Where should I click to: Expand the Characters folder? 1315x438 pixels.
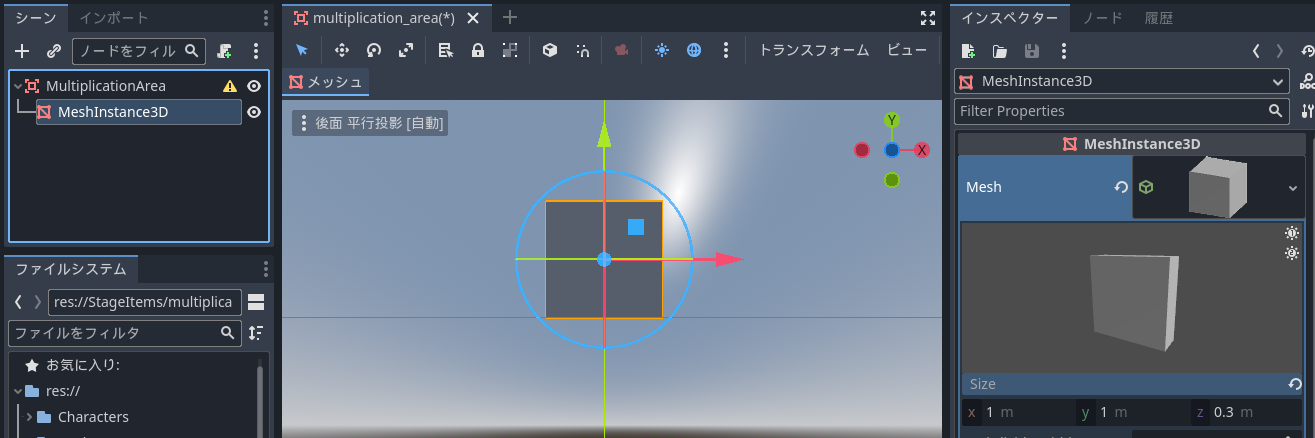[30, 417]
